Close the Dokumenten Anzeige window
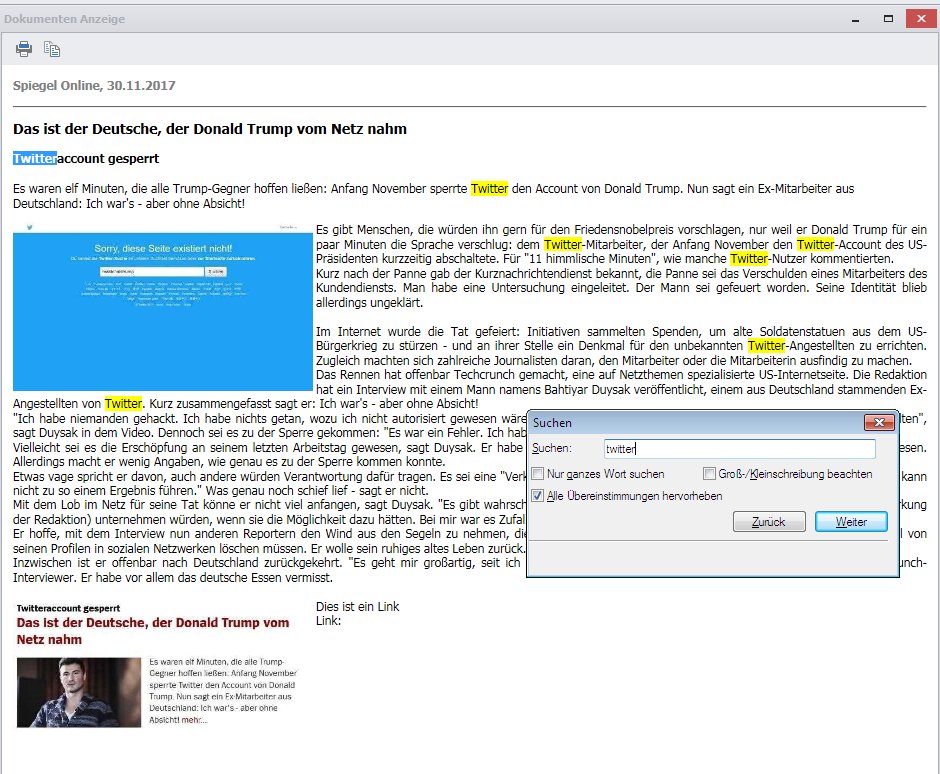Image resolution: width=940 pixels, height=774 pixels. pyautogui.click(x=921, y=18)
